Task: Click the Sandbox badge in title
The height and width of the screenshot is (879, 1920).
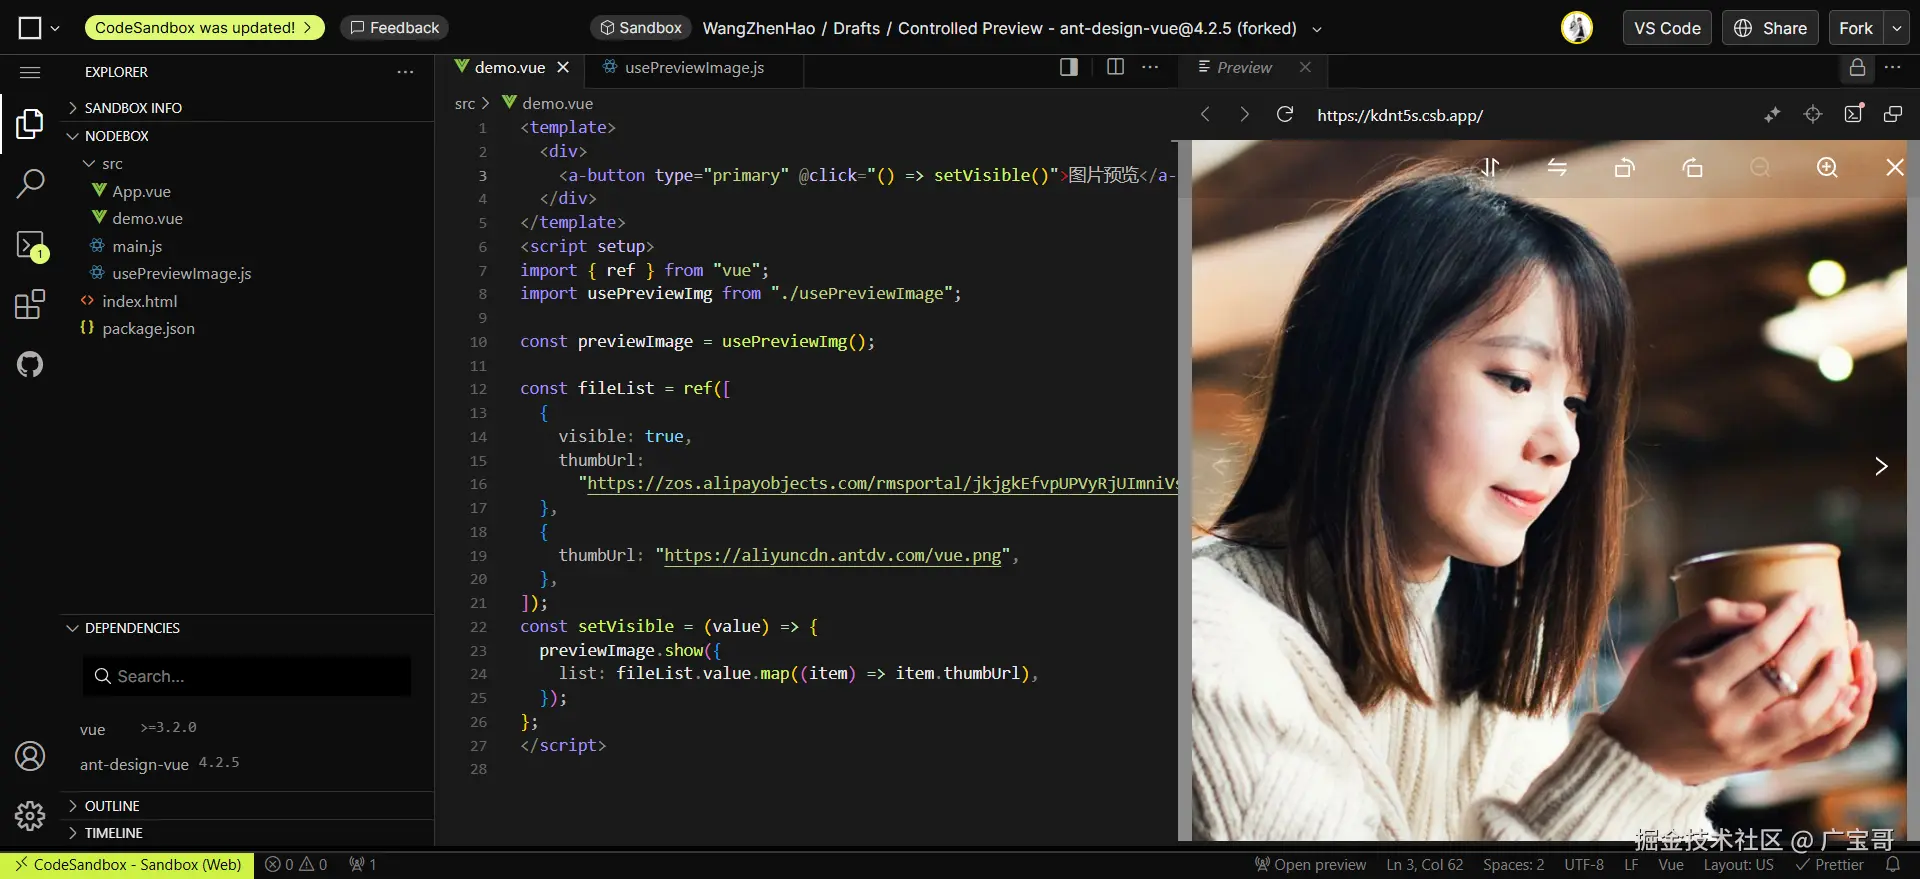Action: 640,28
